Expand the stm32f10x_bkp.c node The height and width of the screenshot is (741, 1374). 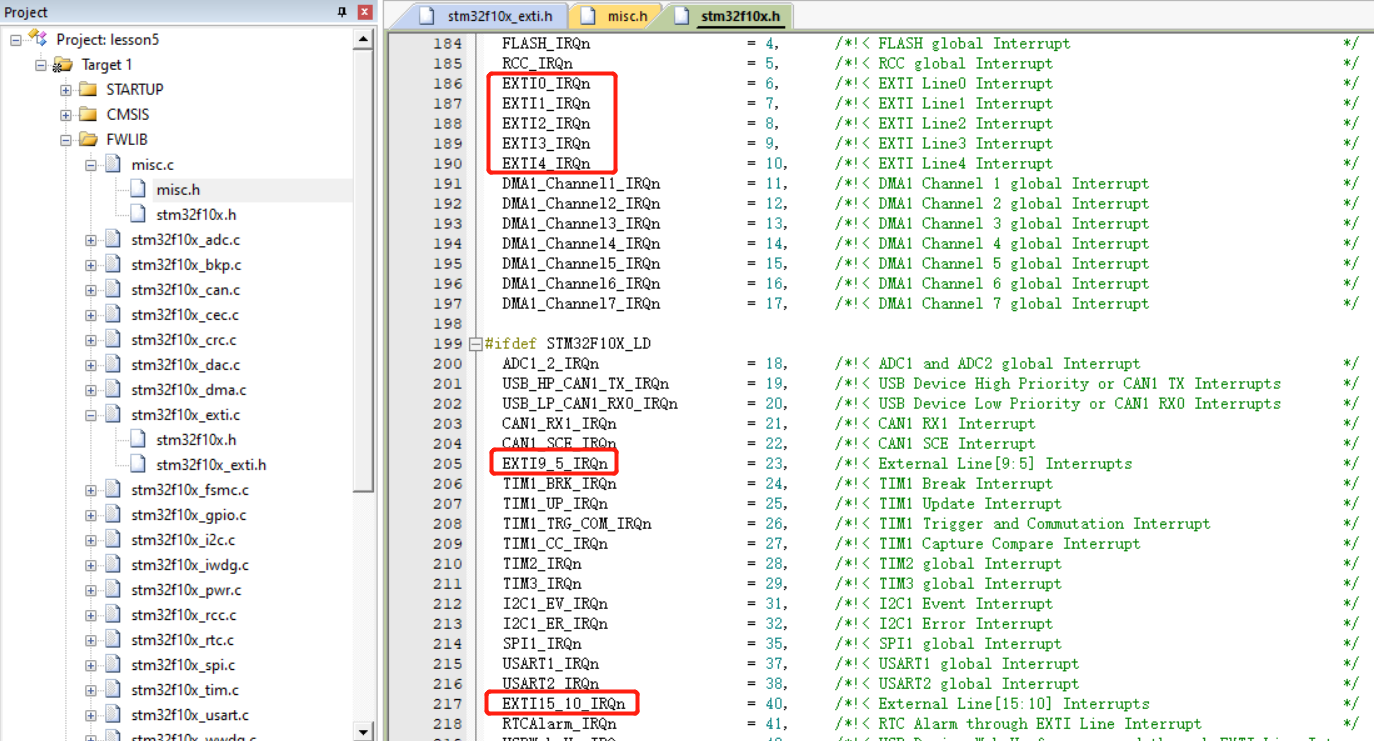coord(91,265)
